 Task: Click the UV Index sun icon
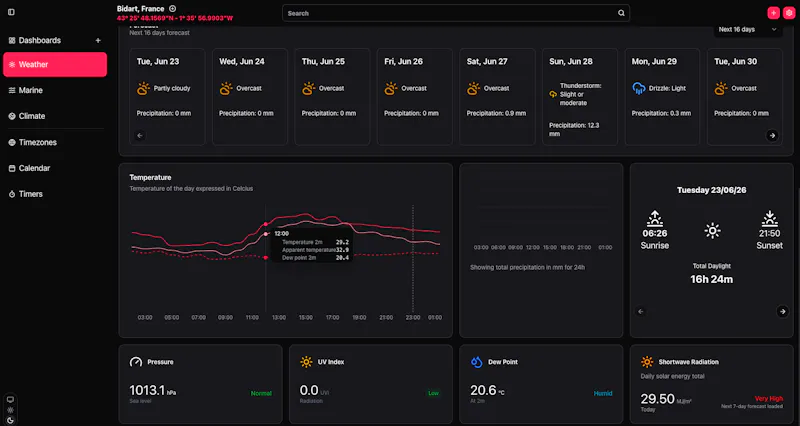(x=306, y=362)
